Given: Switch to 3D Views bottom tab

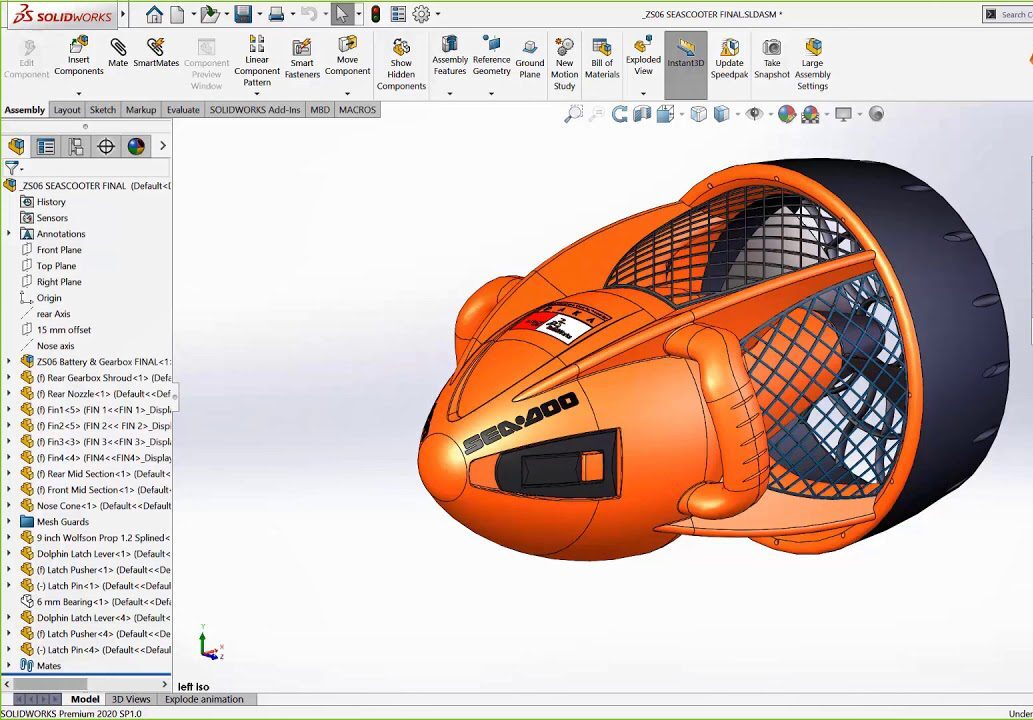Looking at the screenshot, I should point(131,700).
